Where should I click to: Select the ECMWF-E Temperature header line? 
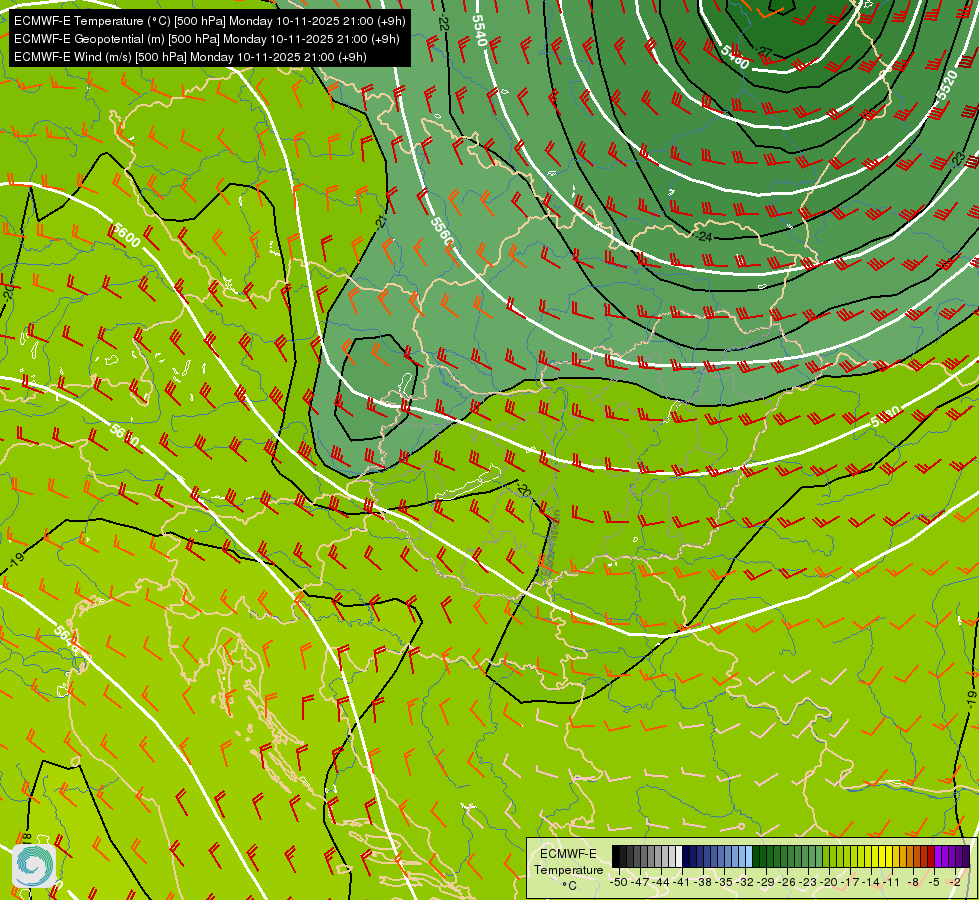pyautogui.click(x=210, y=21)
